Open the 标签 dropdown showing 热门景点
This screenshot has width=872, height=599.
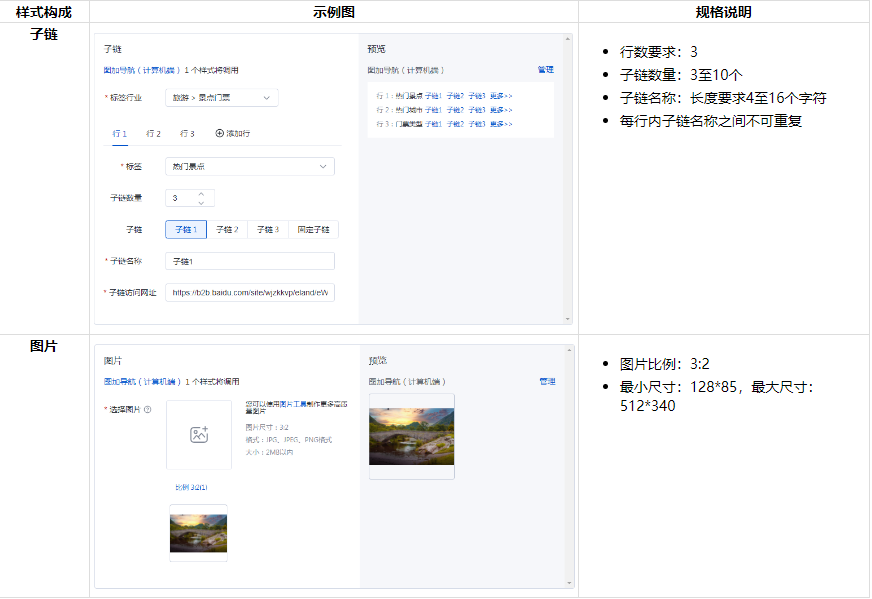pyautogui.click(x=250, y=166)
